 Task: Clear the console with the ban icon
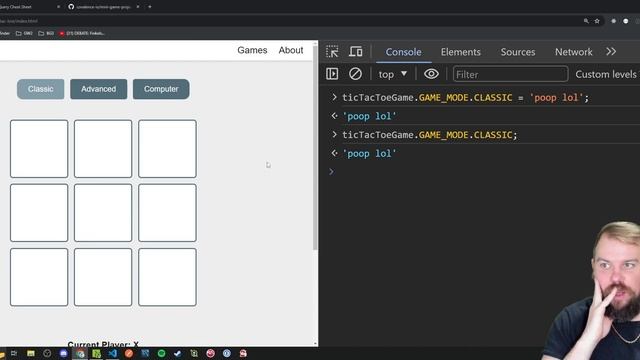pos(355,74)
